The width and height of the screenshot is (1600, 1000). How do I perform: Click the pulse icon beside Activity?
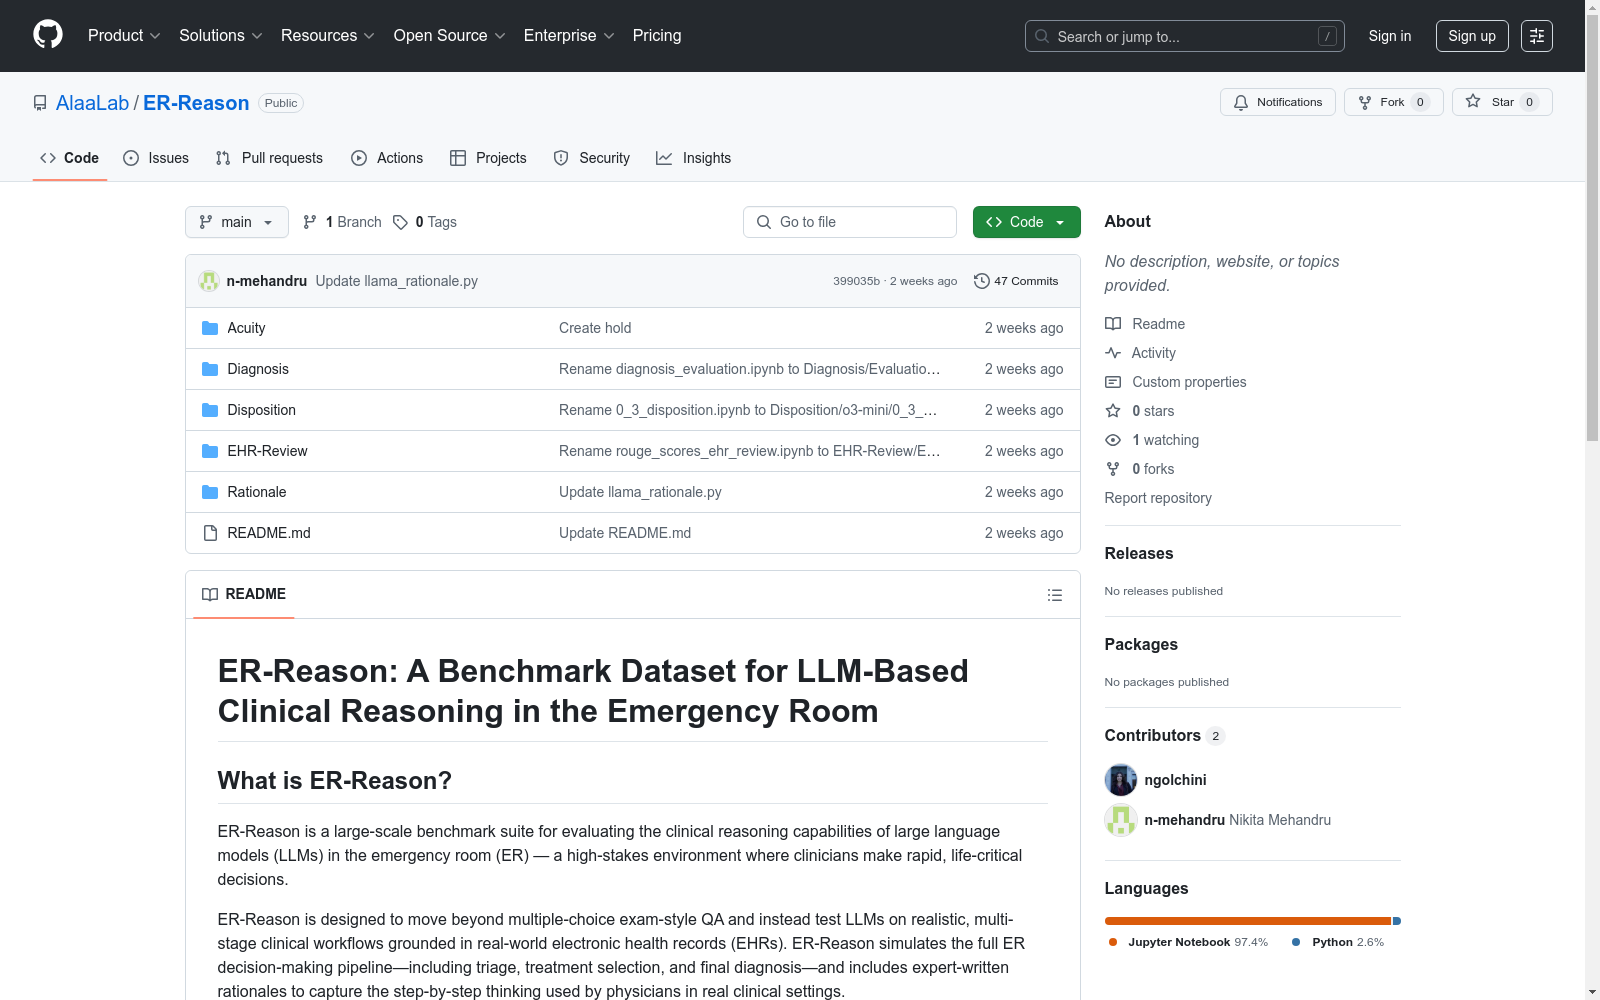coord(1113,353)
